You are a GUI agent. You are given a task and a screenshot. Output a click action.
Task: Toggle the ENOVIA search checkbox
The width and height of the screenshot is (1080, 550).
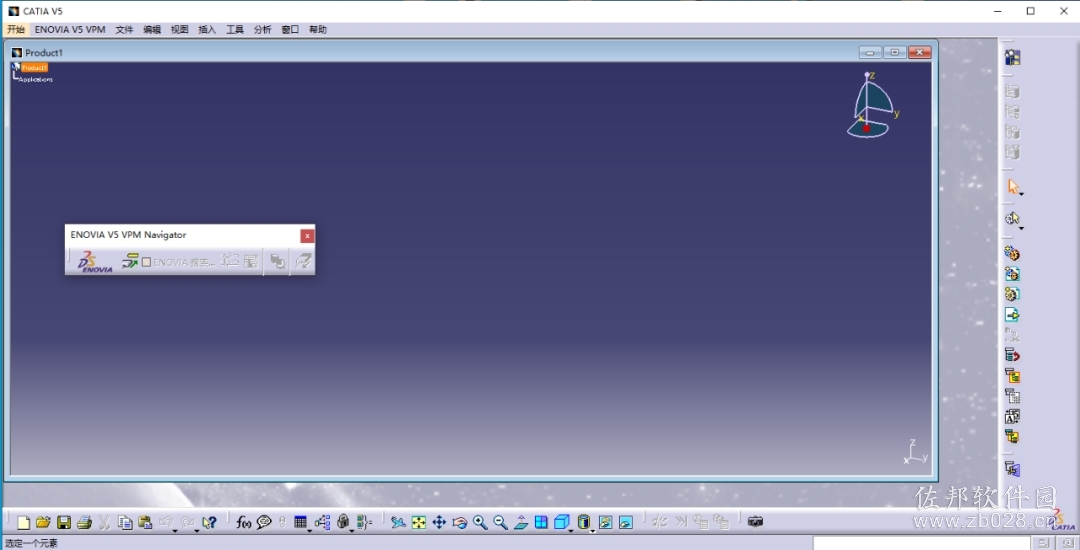coord(146,262)
